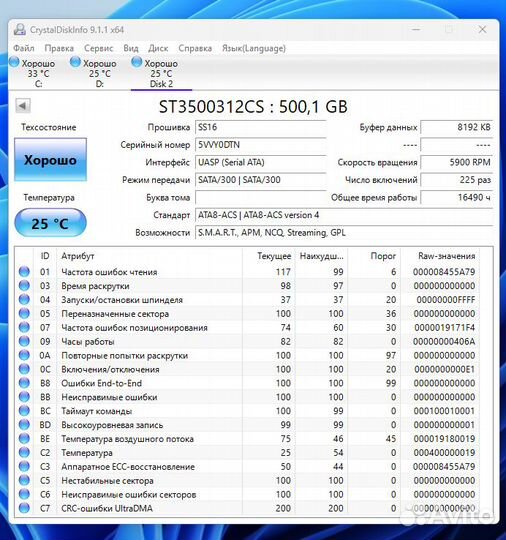Screen dimensions: 506x540
Task: Open the Язык(Language) menu
Action: pos(254,48)
